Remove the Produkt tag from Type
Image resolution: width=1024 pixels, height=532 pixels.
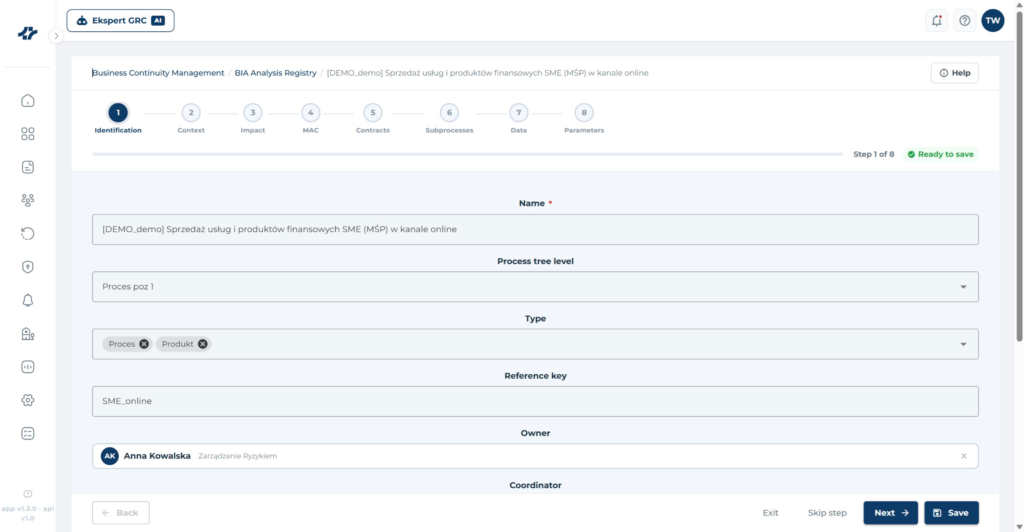click(x=202, y=344)
